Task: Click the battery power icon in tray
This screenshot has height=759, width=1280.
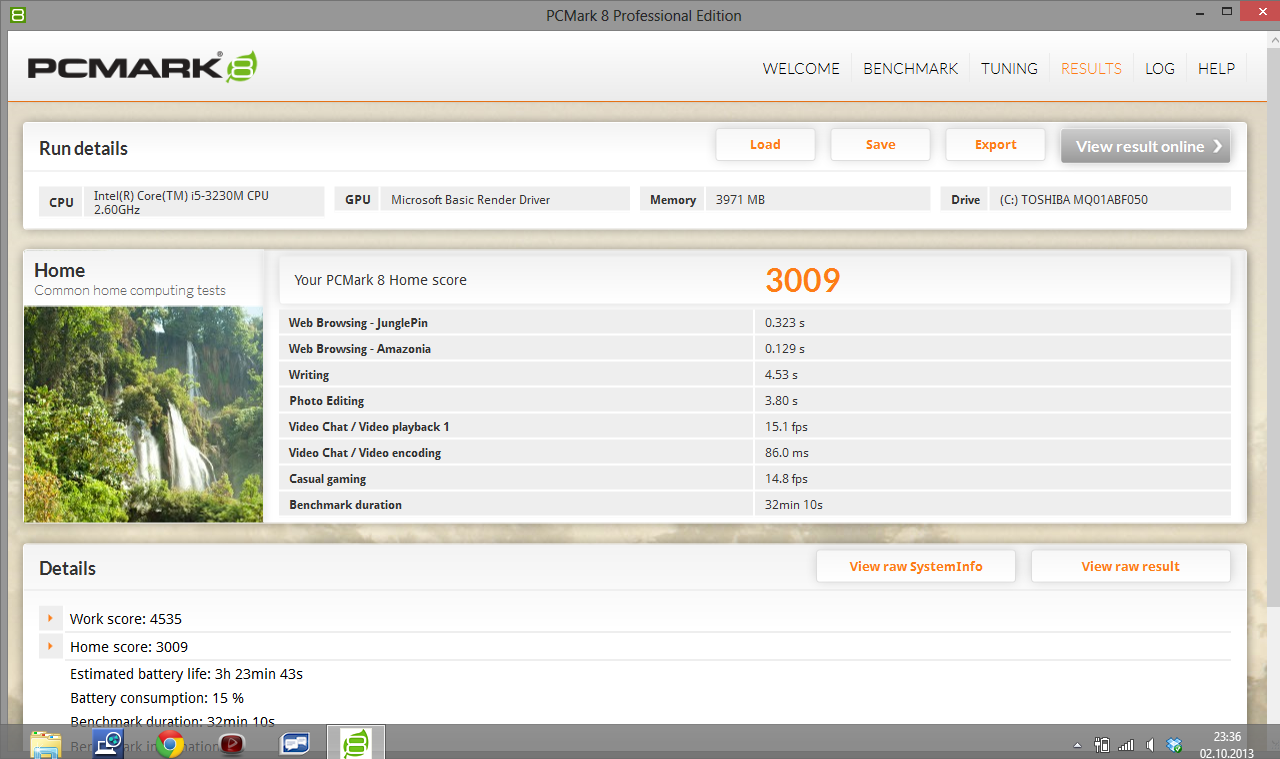Action: point(1102,745)
